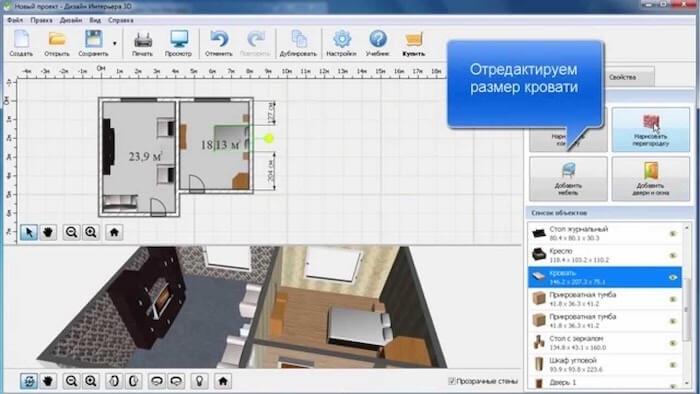Select Шкаф угловой in object list
Image resolution: width=700 pixels, height=394 pixels.
pyautogui.click(x=604, y=365)
